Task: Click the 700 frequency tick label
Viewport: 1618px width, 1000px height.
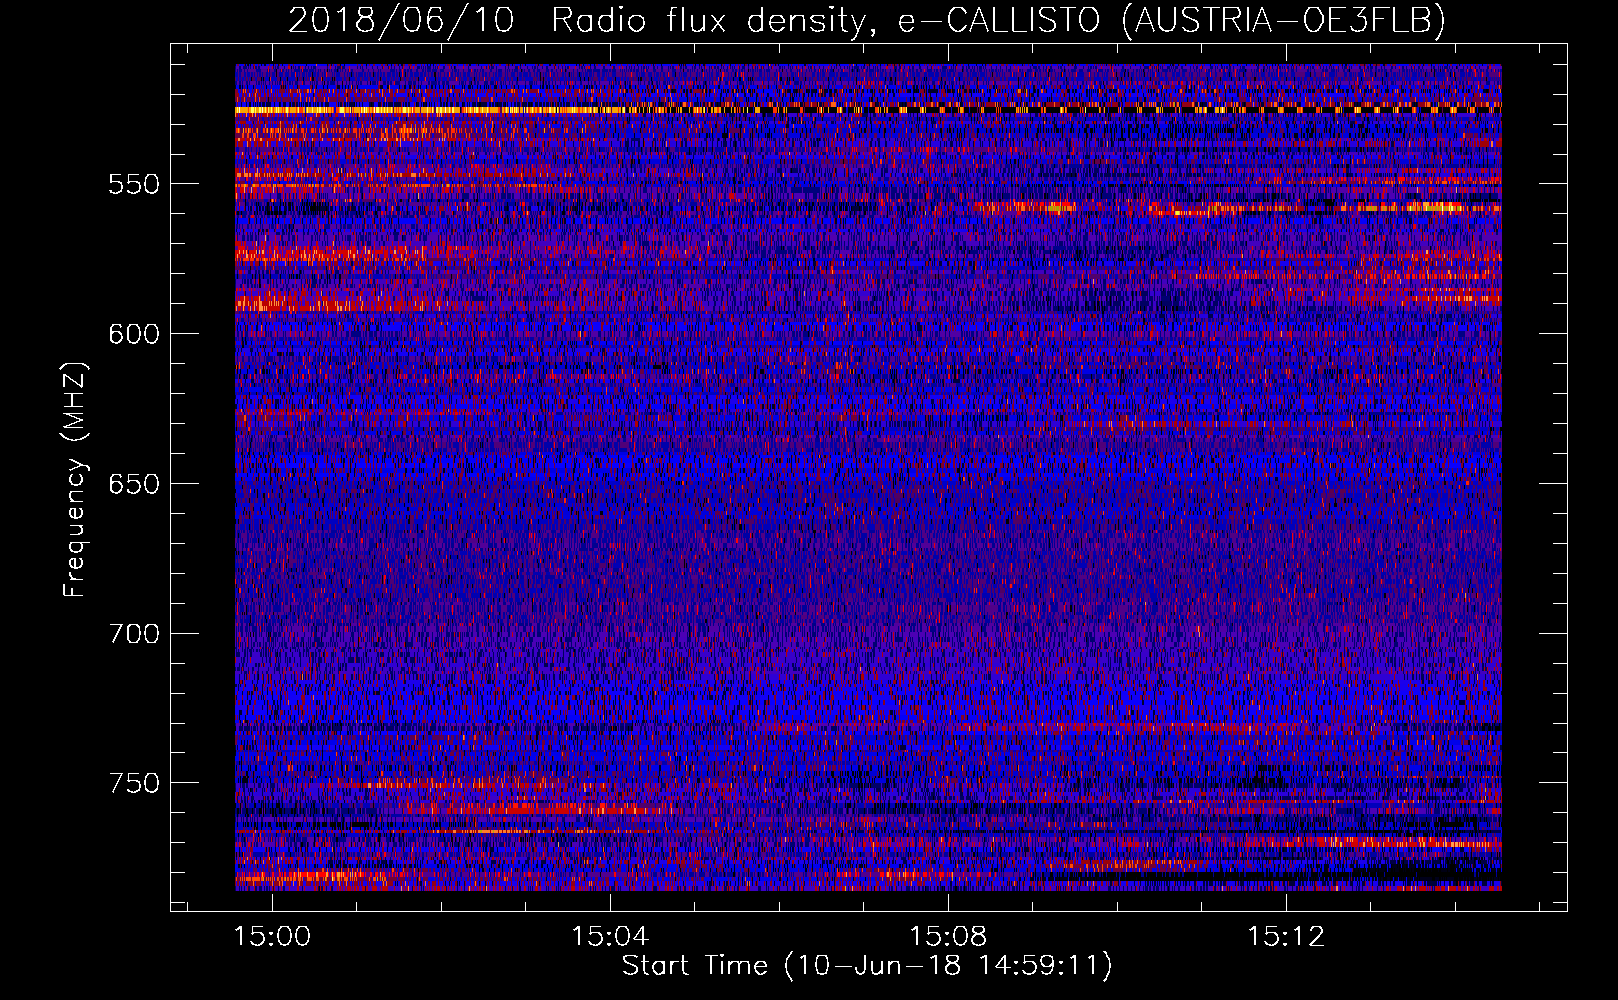Action: (x=134, y=634)
